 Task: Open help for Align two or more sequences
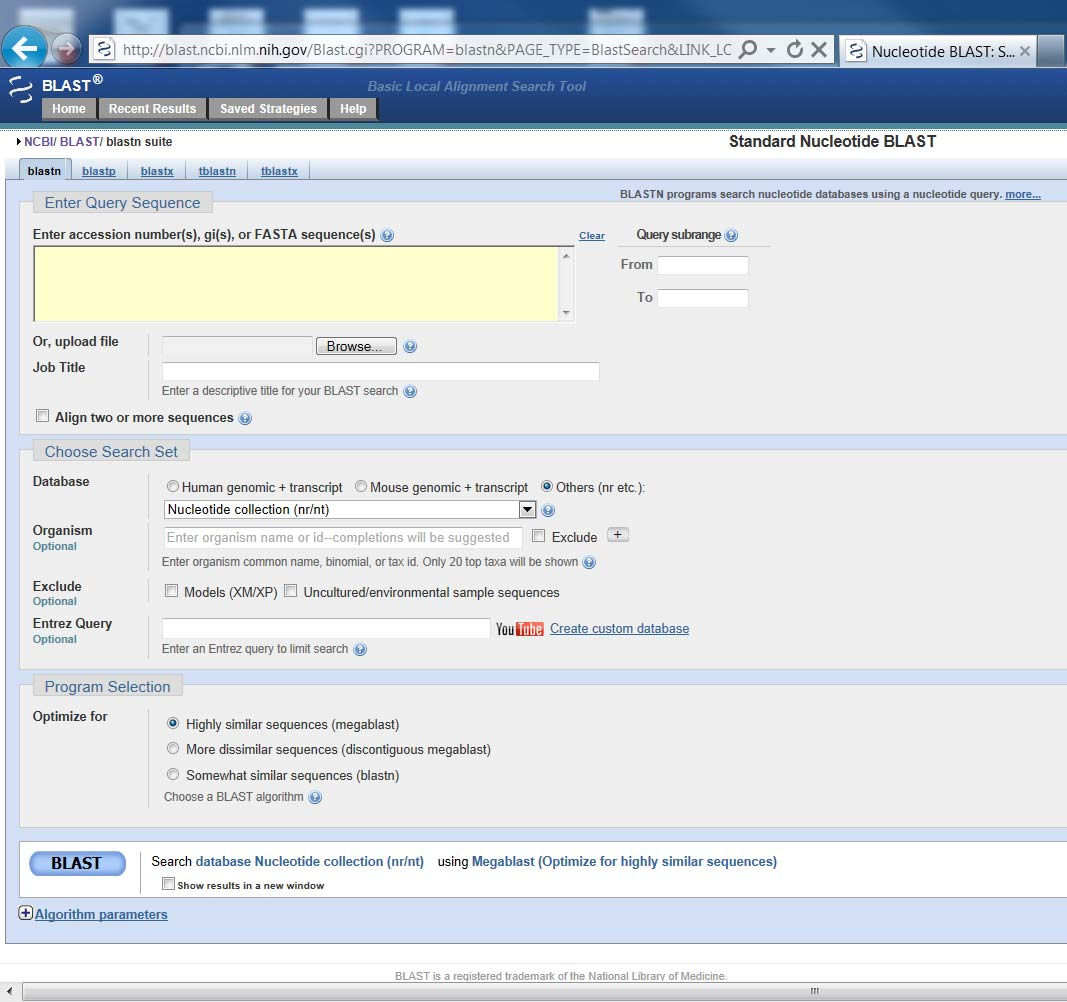(x=245, y=419)
